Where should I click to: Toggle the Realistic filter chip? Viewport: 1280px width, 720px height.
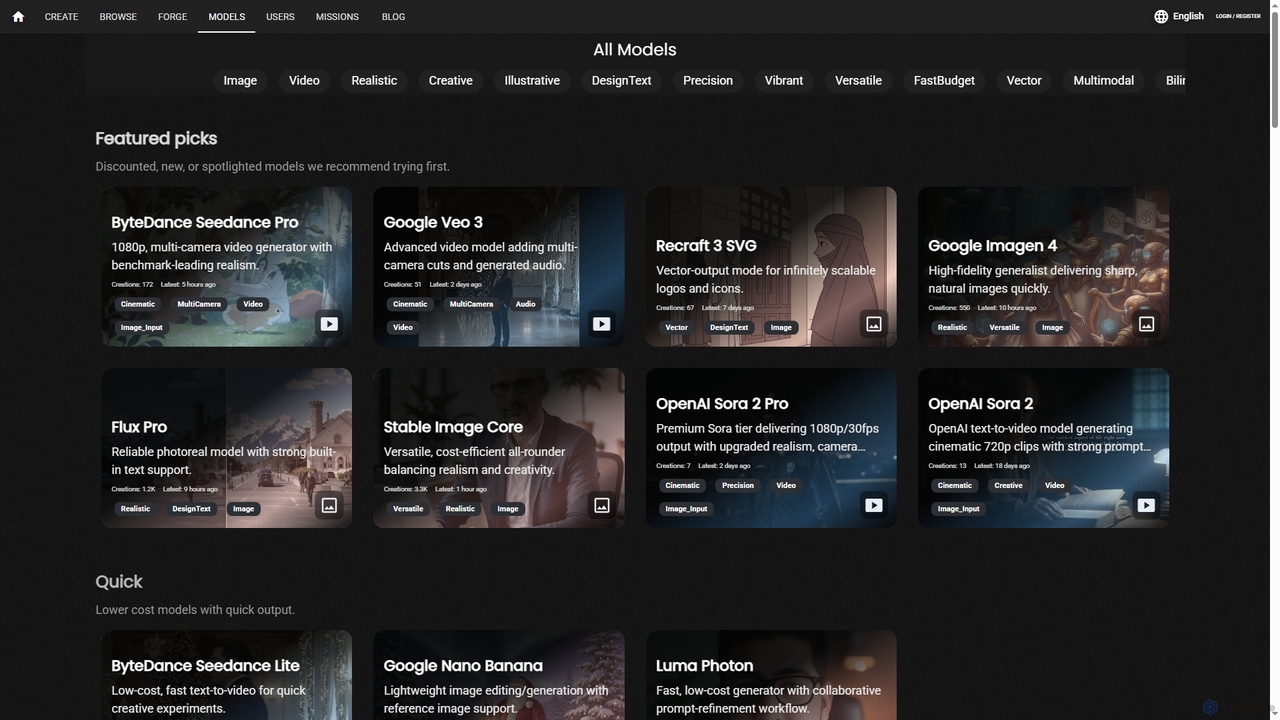(374, 81)
